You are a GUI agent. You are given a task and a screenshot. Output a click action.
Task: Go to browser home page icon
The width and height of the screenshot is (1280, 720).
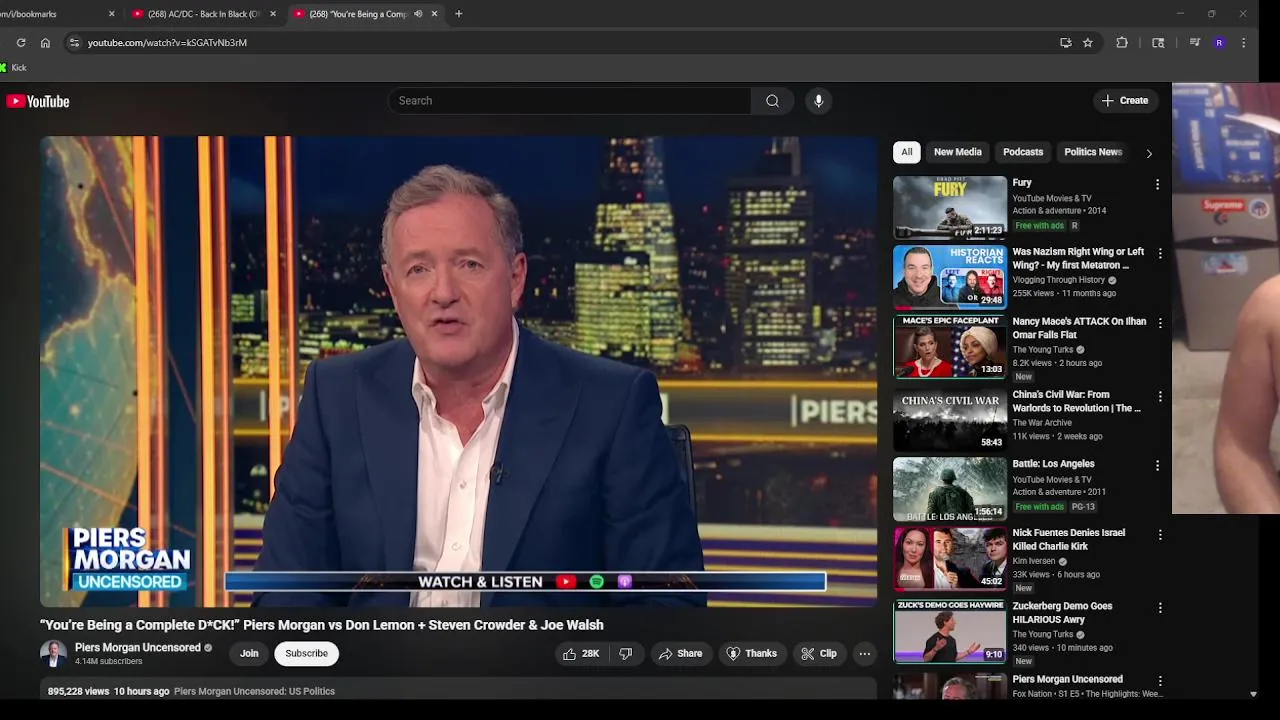coord(45,43)
